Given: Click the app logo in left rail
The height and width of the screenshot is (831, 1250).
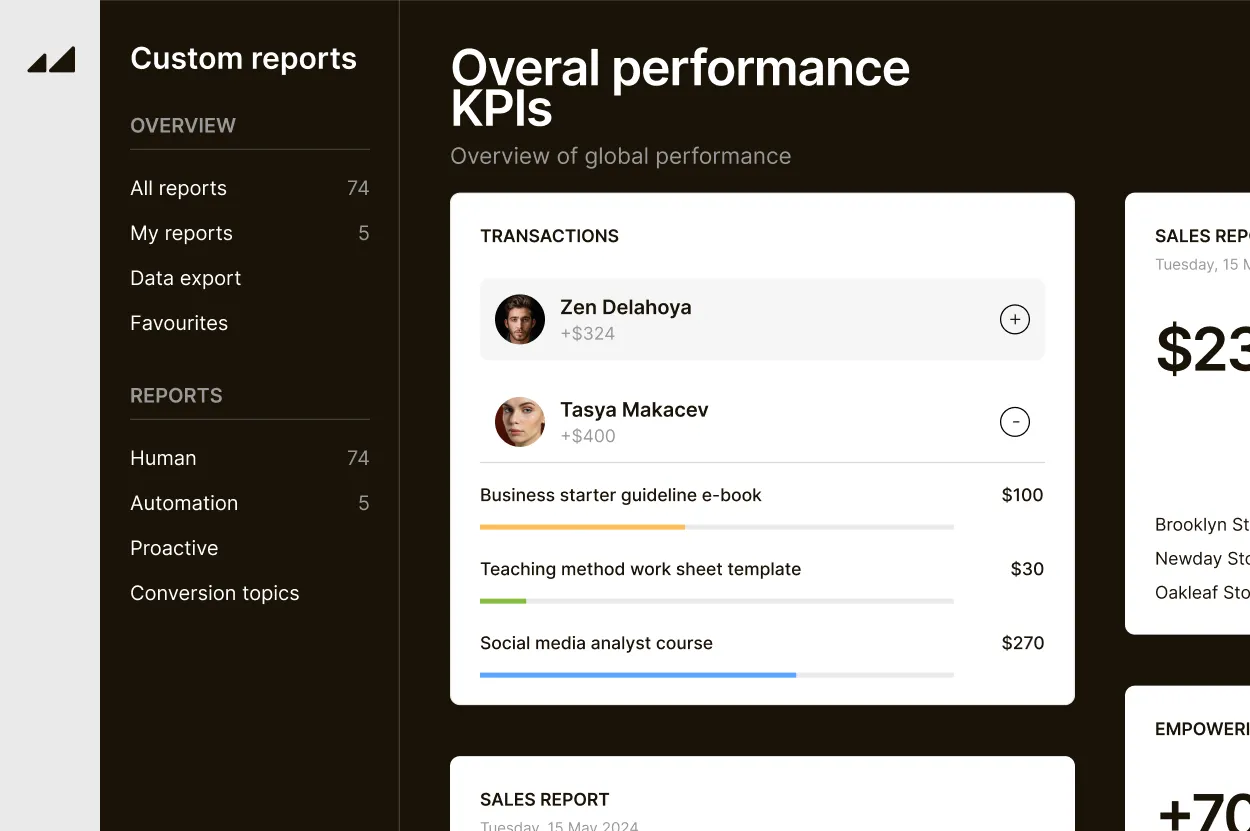Looking at the screenshot, I should [51, 60].
